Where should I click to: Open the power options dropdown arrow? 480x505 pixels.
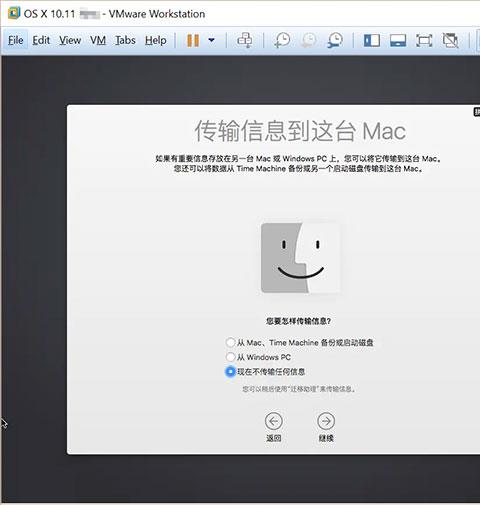pos(211,40)
